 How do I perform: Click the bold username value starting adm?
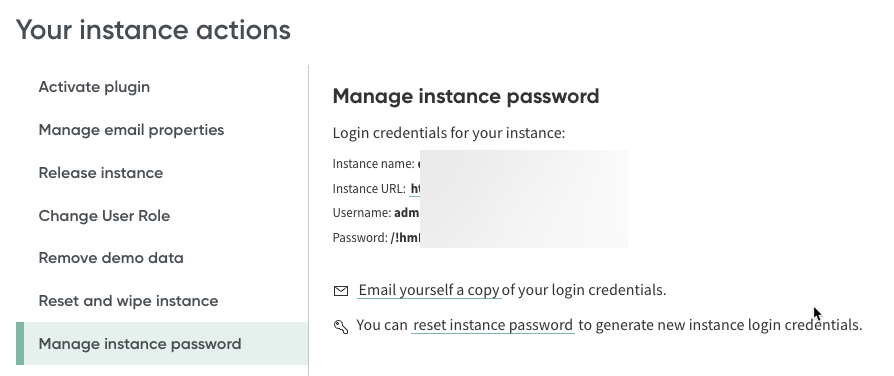pos(407,213)
